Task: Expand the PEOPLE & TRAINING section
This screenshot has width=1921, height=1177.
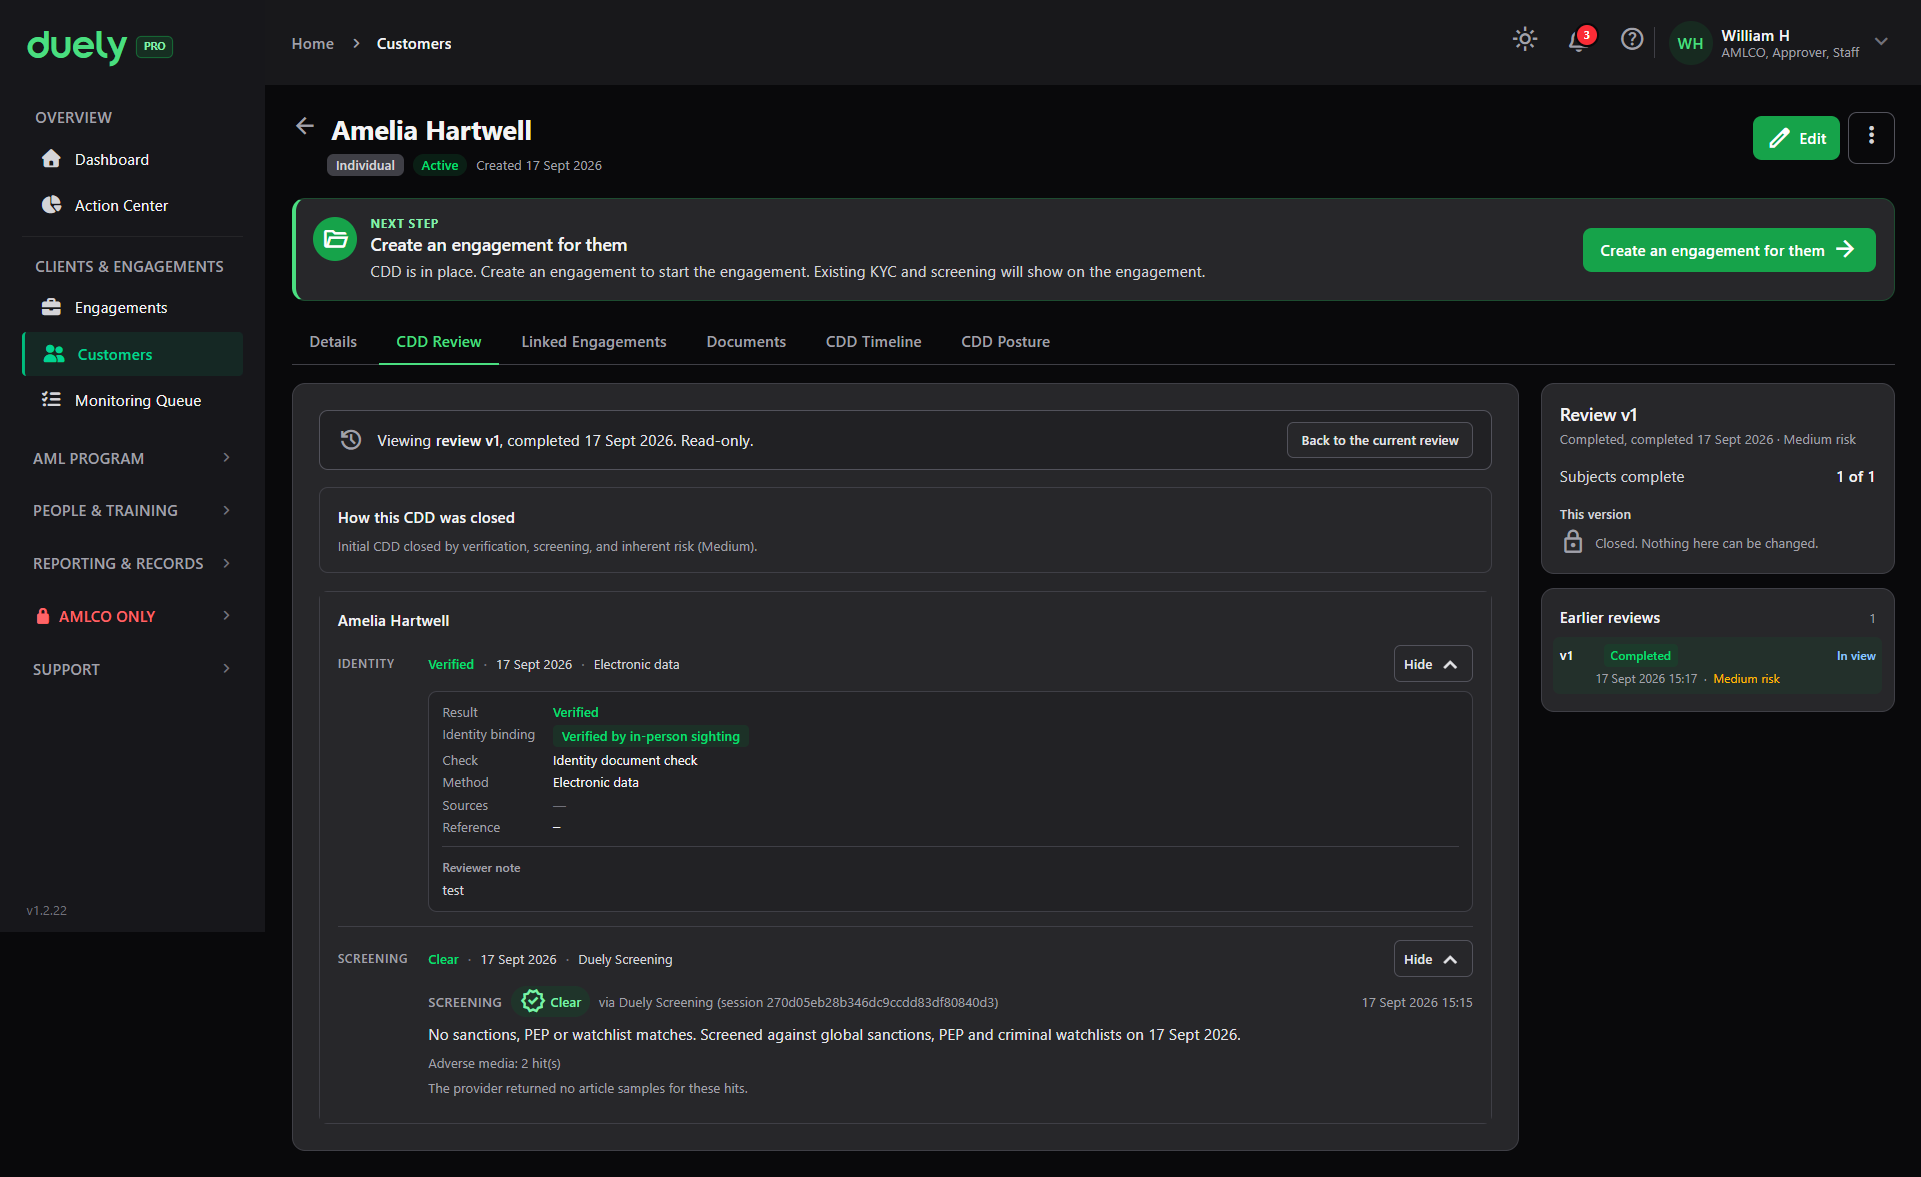Action: [132, 511]
